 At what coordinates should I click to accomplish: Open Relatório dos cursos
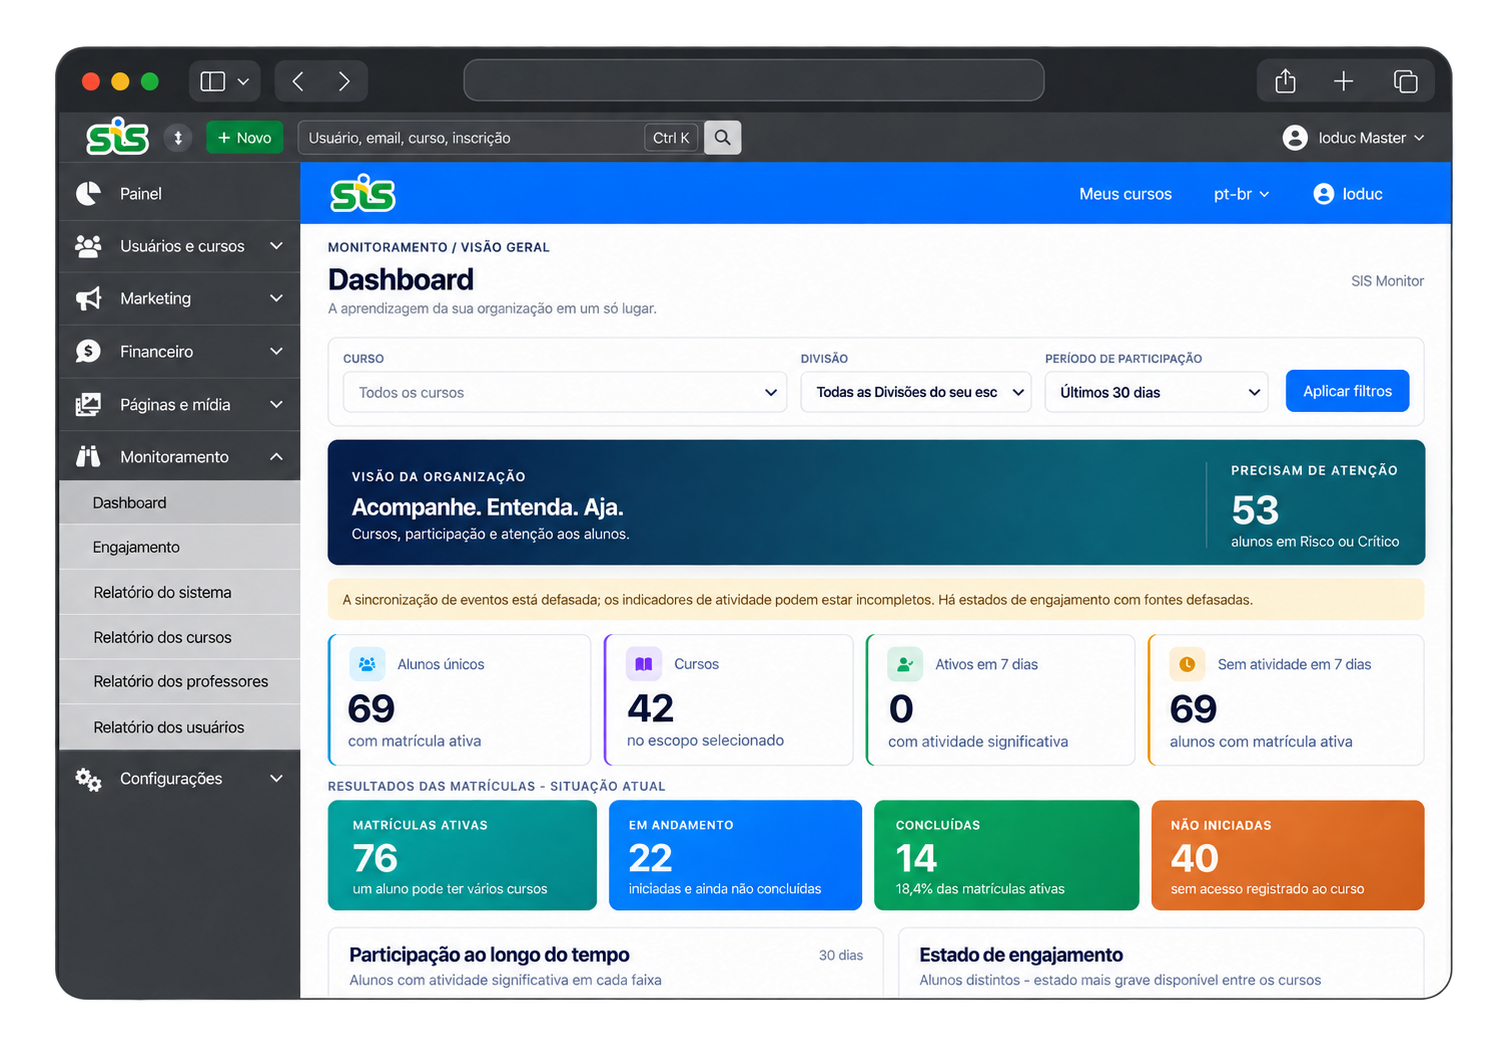180,637
